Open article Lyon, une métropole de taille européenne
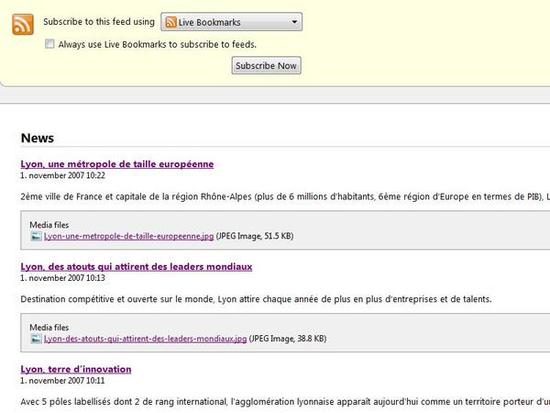The width and height of the screenshot is (550, 413). [x=117, y=164]
